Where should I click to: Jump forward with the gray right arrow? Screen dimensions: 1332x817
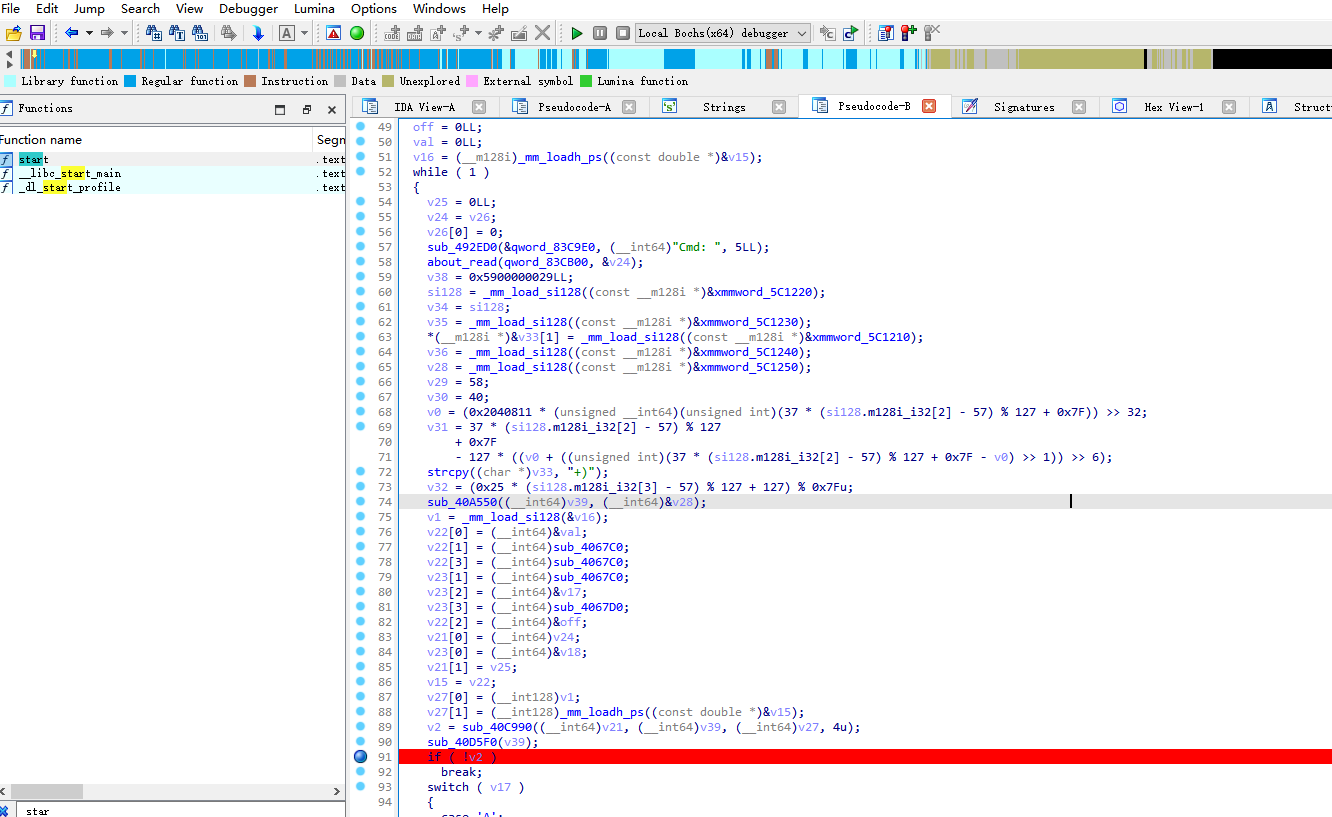107,33
